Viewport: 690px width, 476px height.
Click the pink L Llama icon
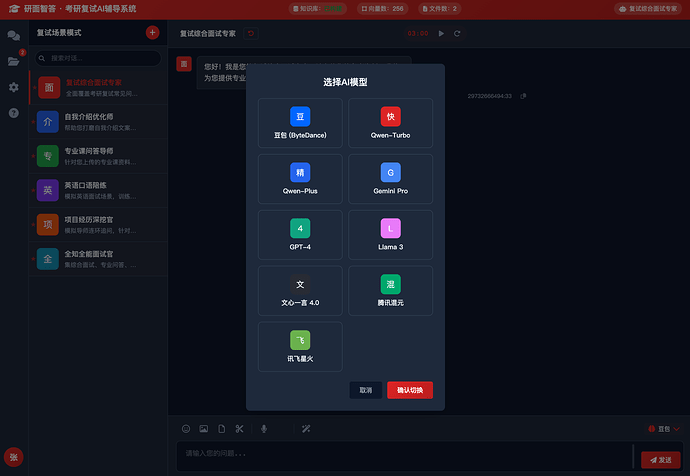390,228
